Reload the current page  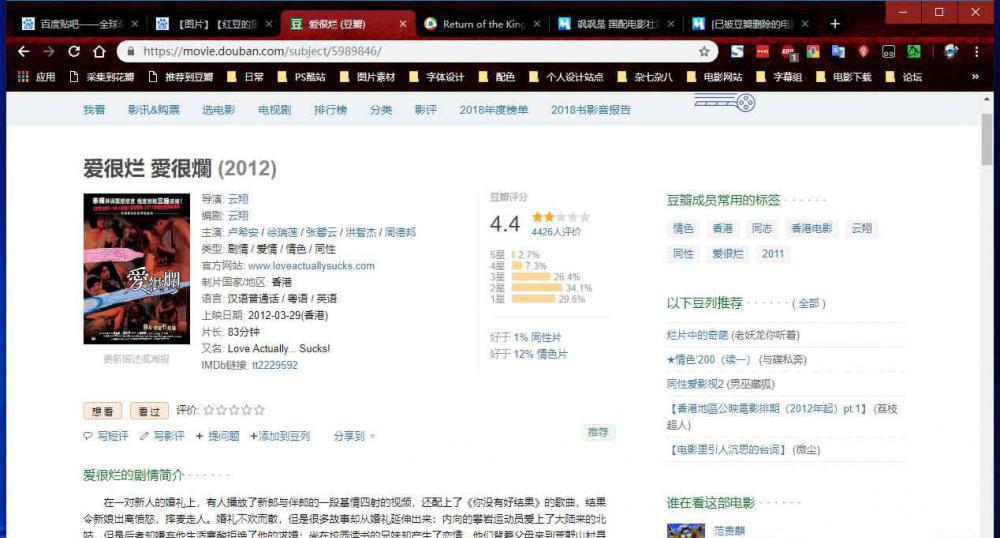pyautogui.click(x=74, y=51)
